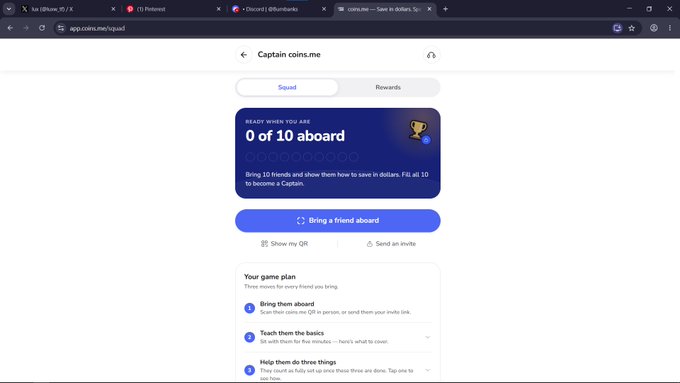The width and height of the screenshot is (680, 383).
Task: Click step 2 number badge
Action: [249, 337]
